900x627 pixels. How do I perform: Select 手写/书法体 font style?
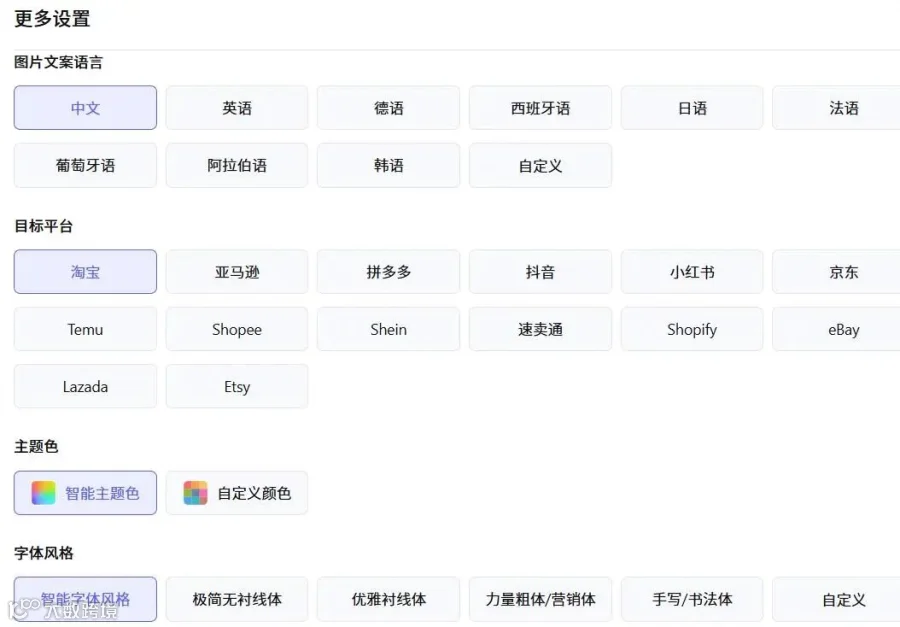[x=692, y=599]
